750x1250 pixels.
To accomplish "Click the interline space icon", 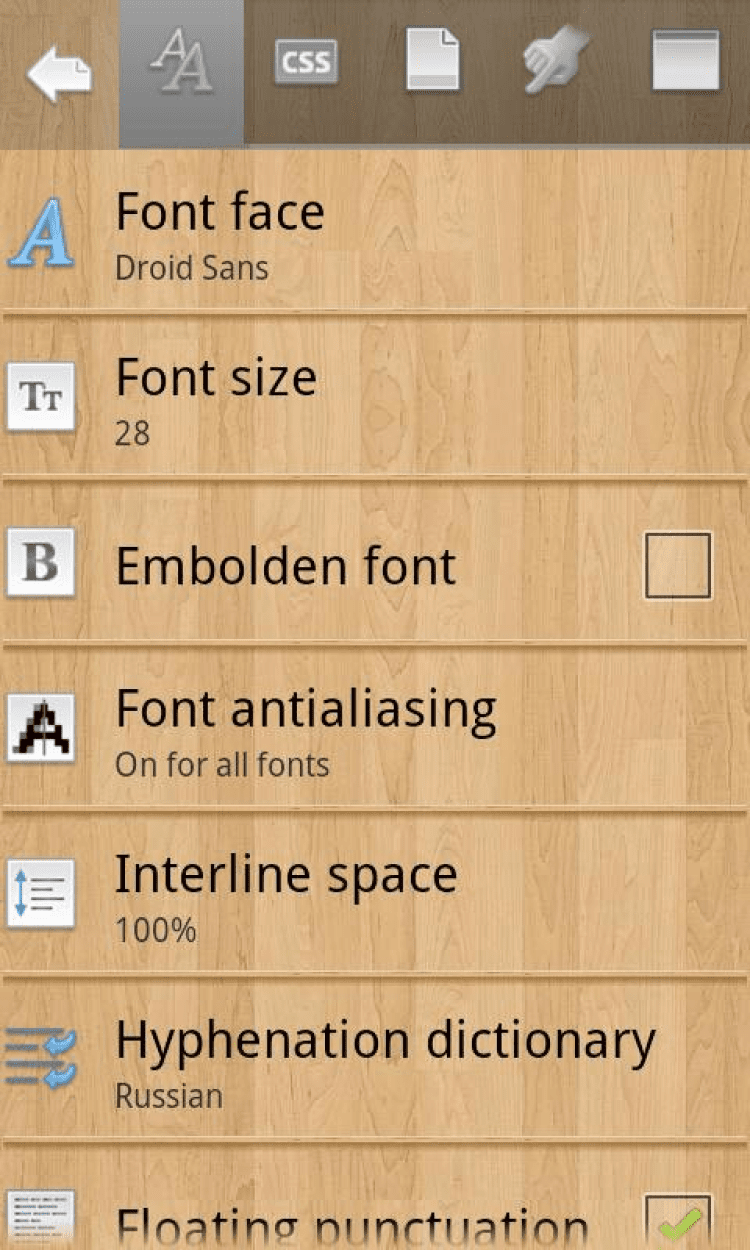I will (41, 893).
